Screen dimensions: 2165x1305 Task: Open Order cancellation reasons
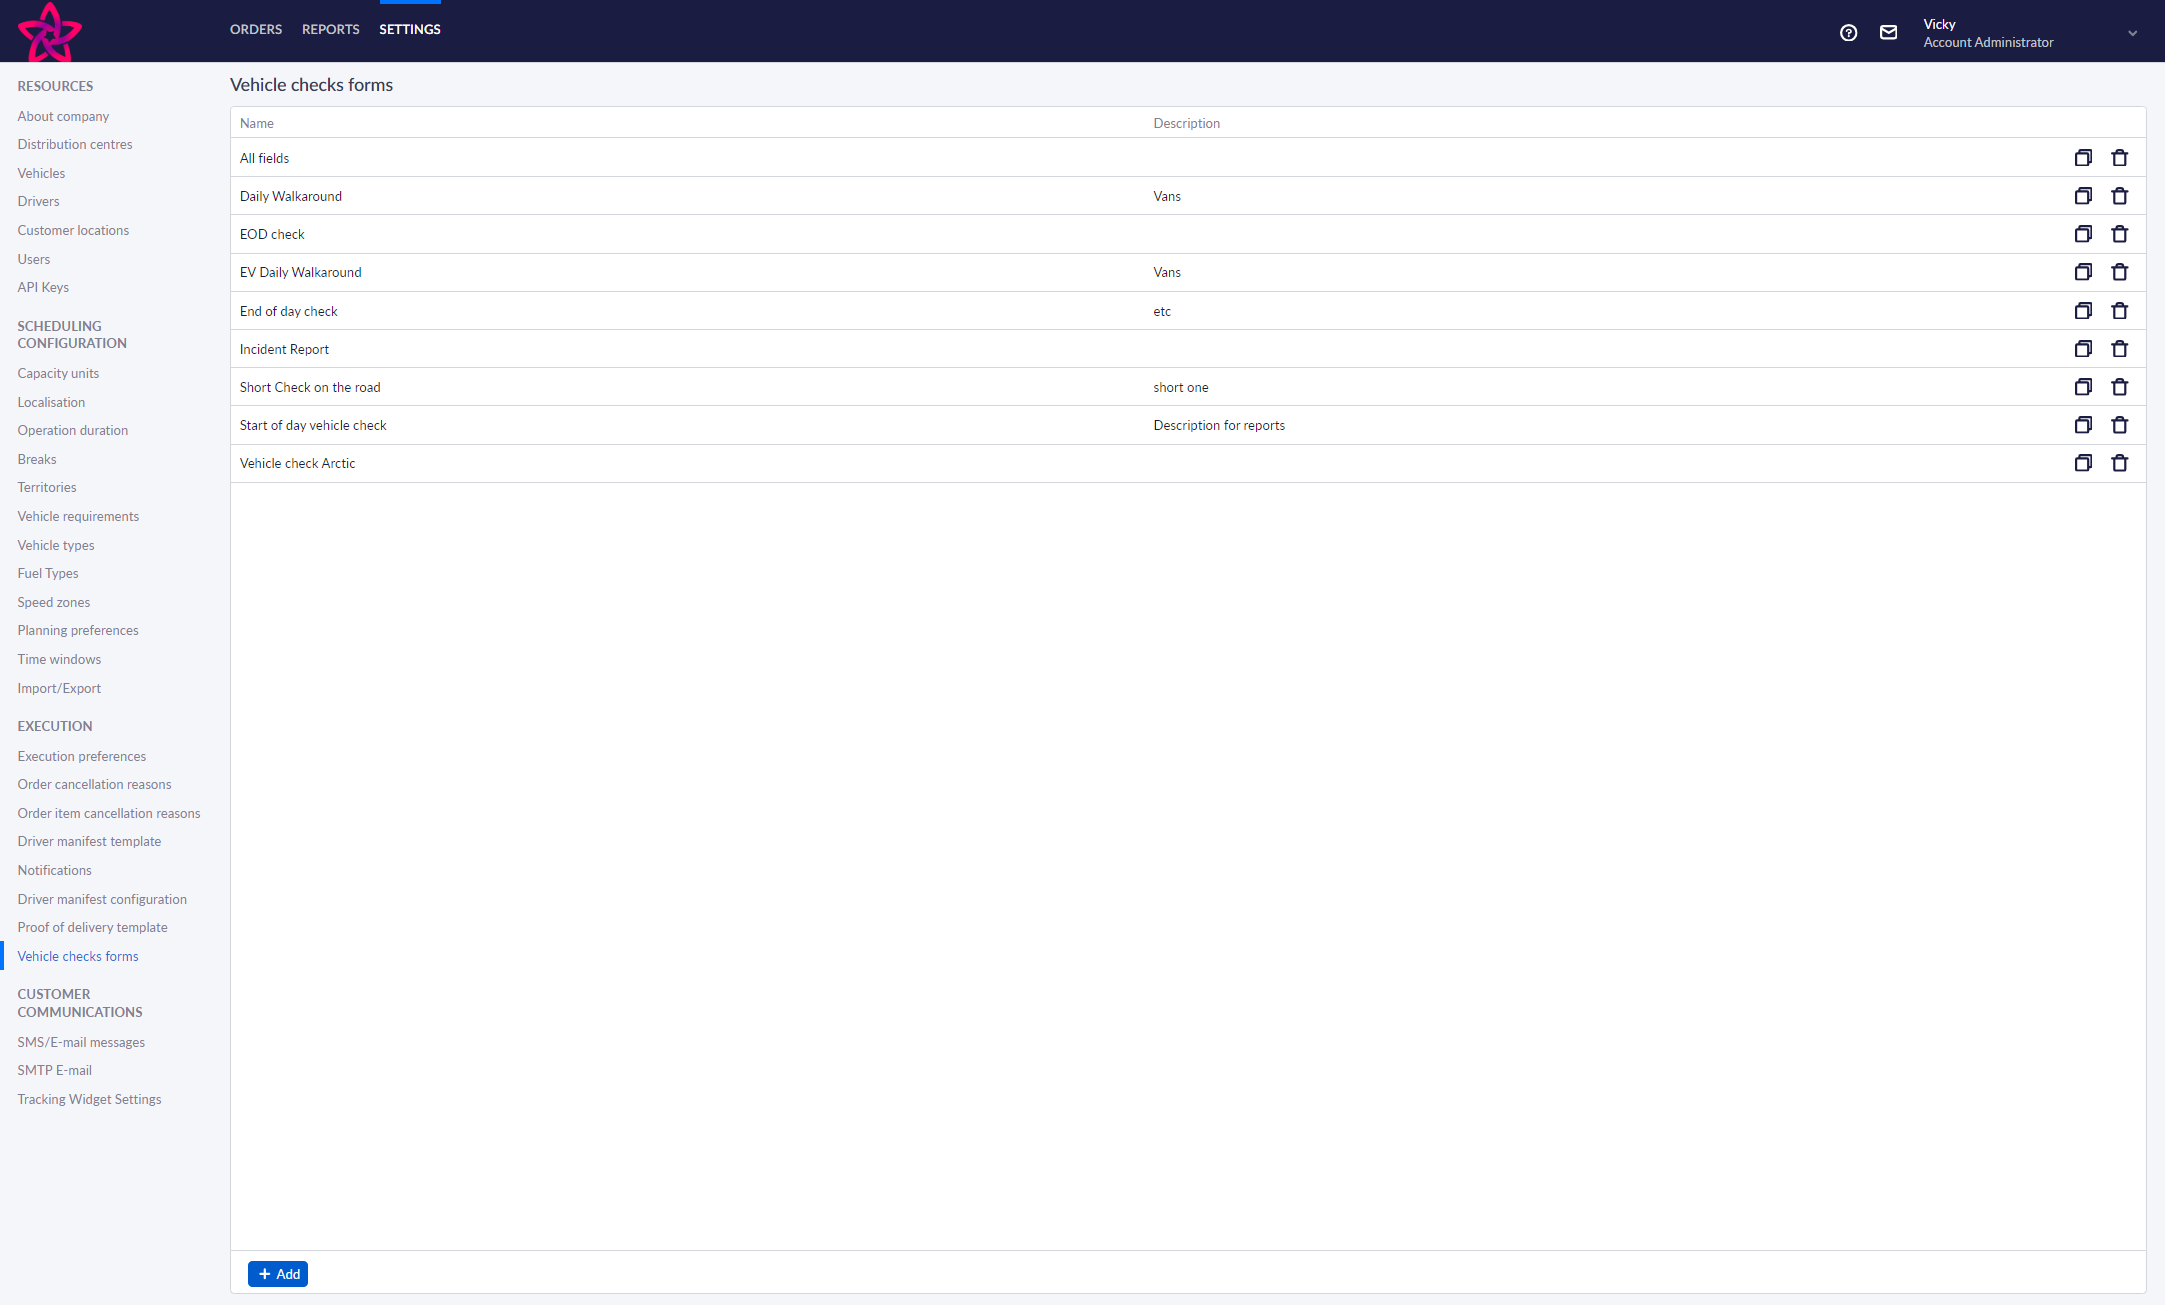click(x=94, y=784)
